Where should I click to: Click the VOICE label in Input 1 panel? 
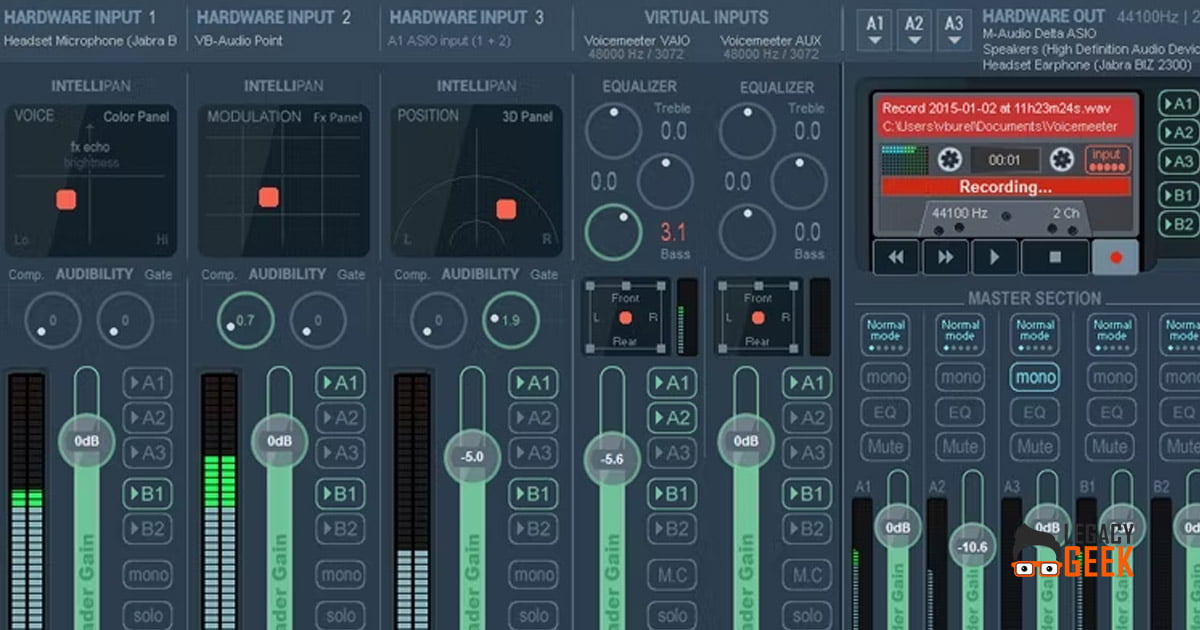coord(34,117)
